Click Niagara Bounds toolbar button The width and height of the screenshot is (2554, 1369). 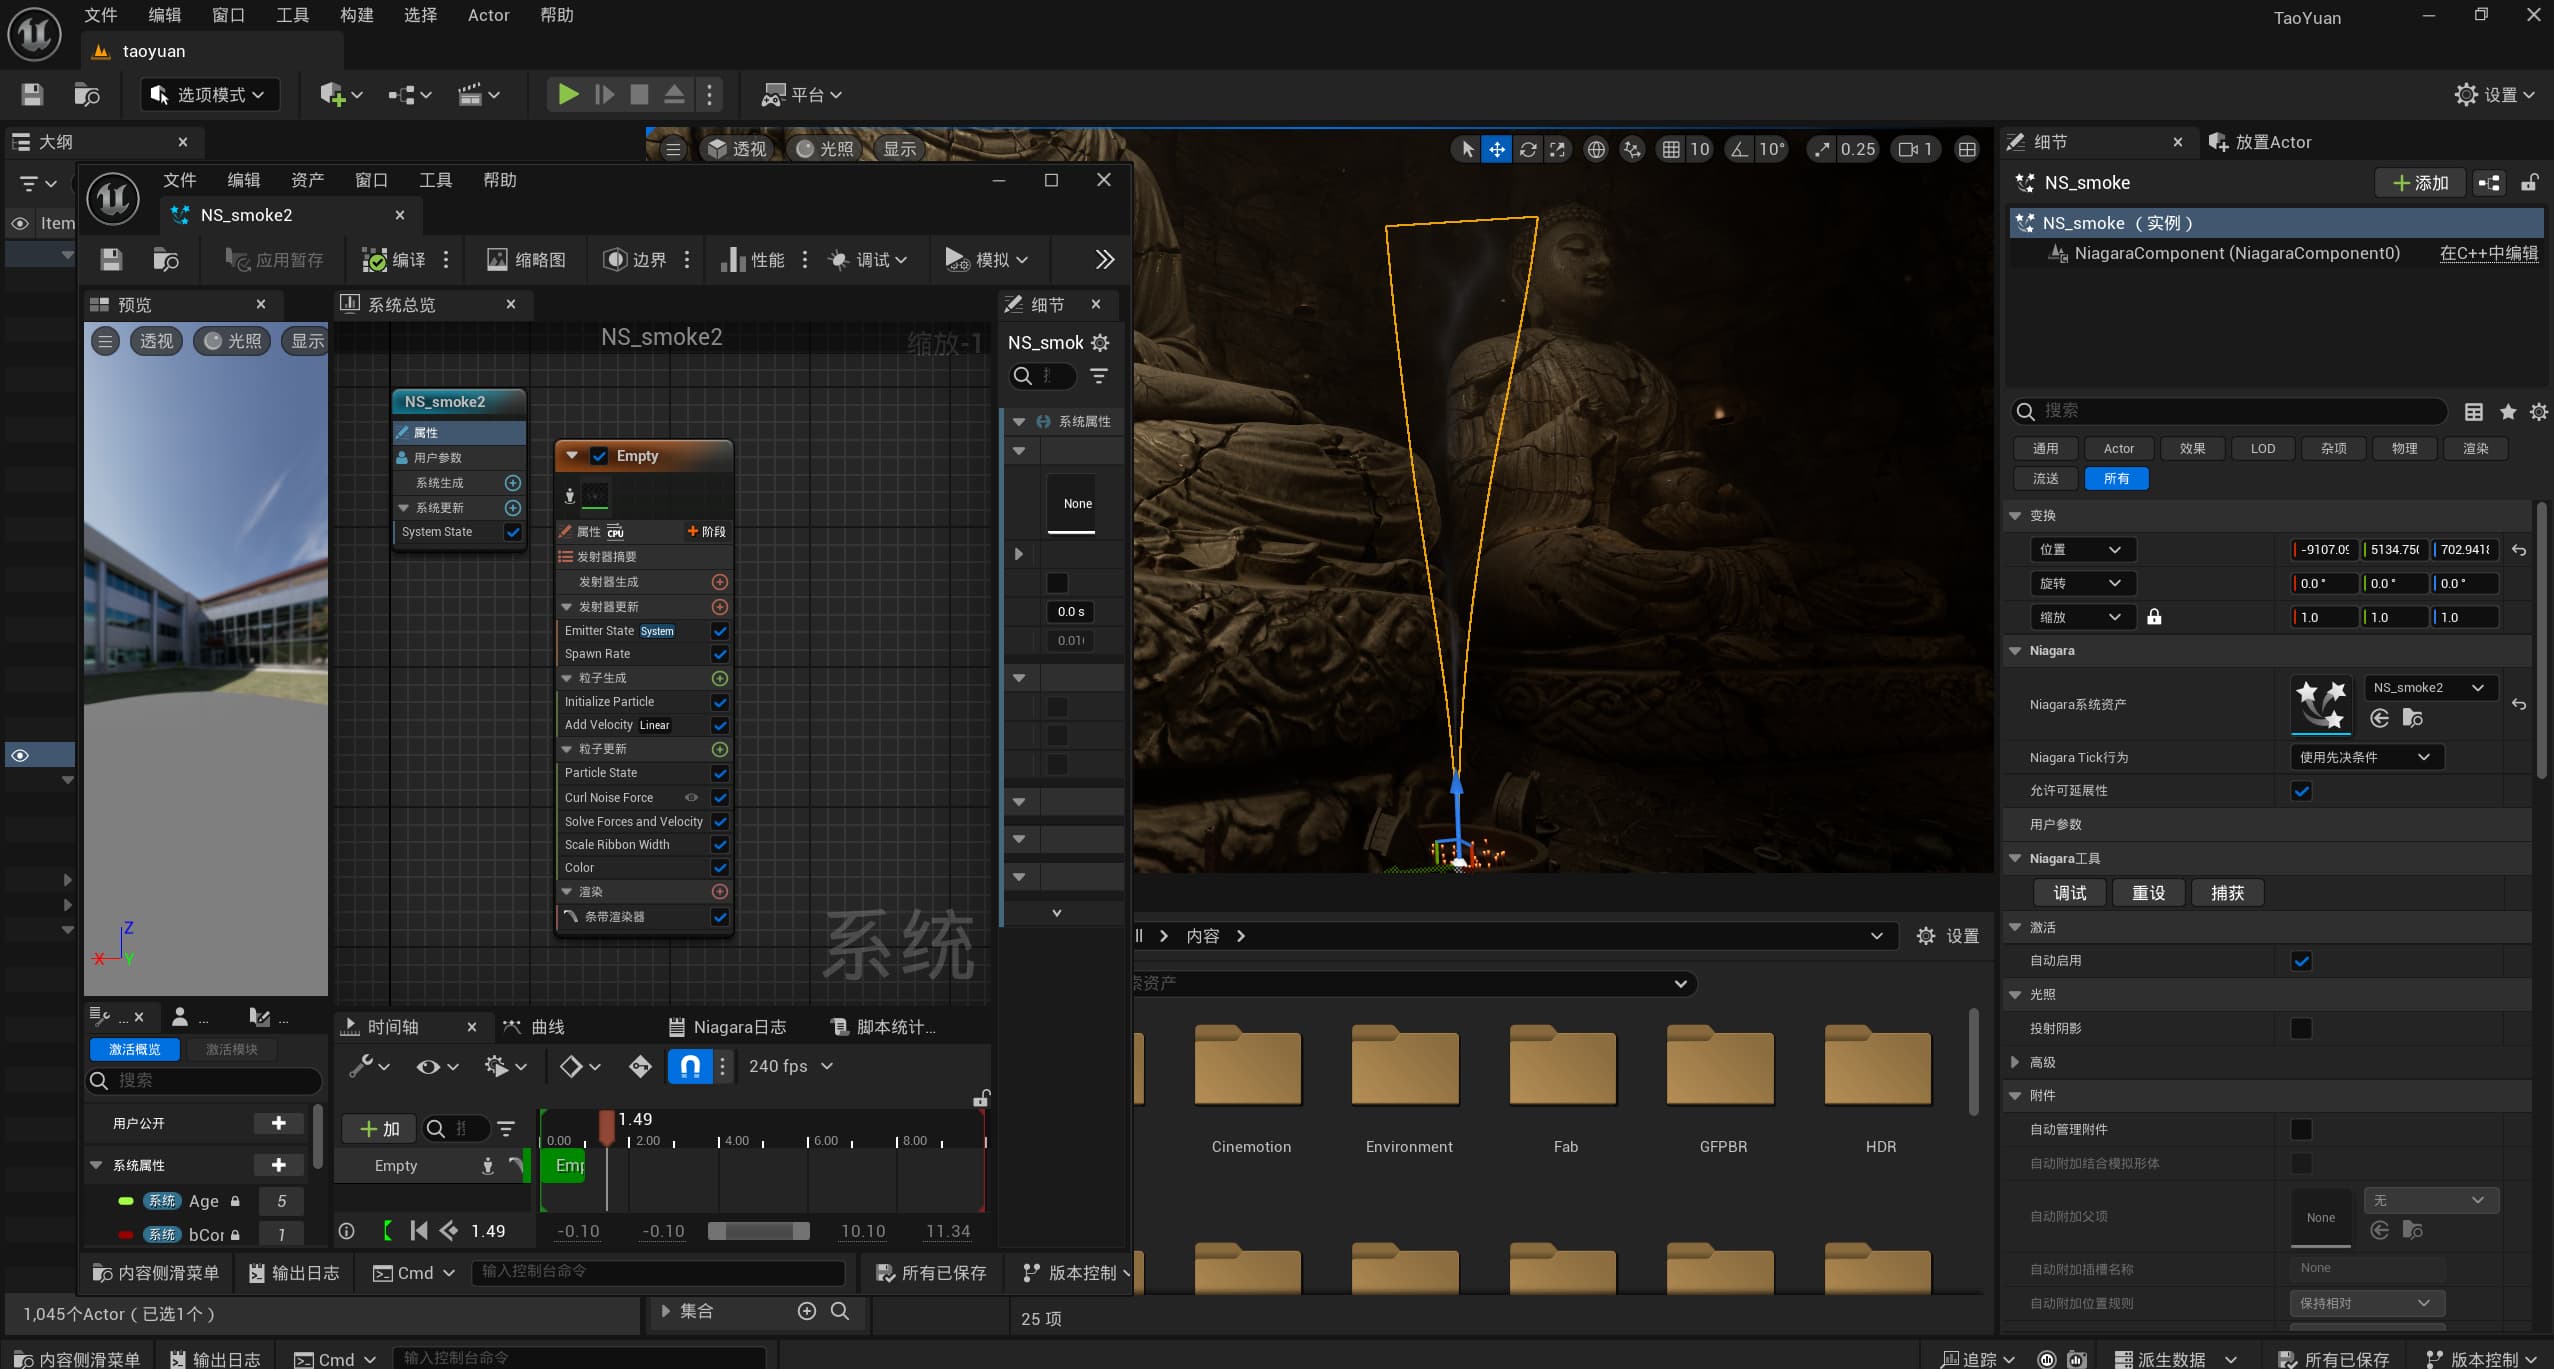[x=635, y=260]
